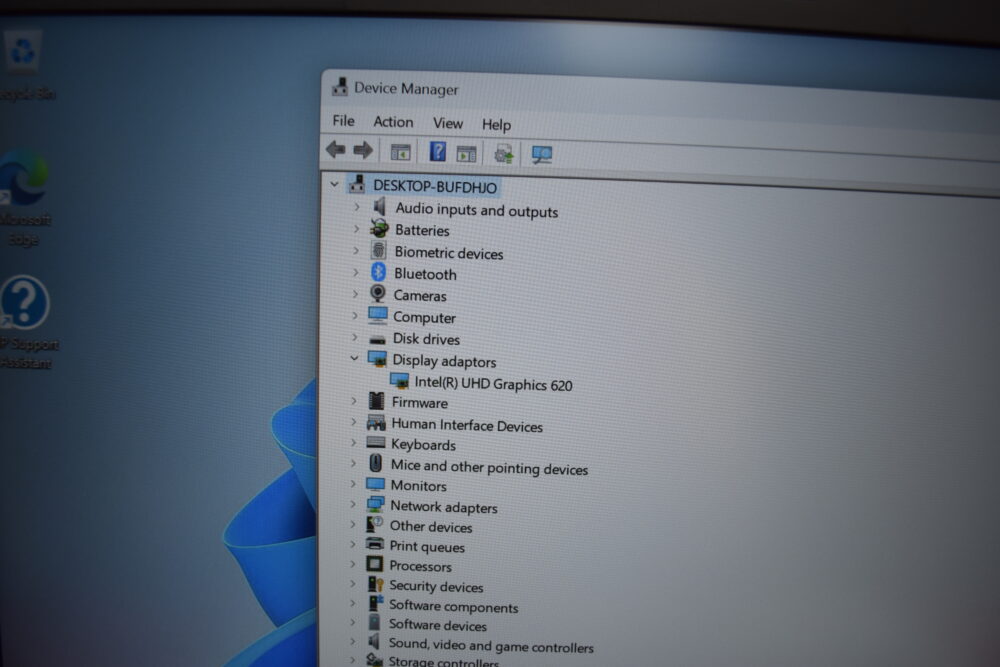
Task: Expand the Biometric devices node chevron
Action: click(356, 251)
